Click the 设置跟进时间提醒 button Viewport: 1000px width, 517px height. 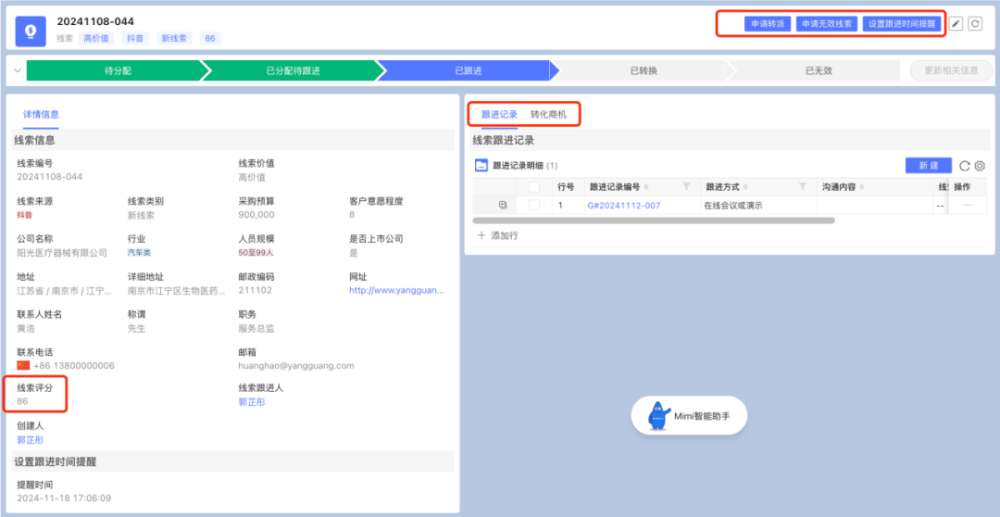point(902,24)
